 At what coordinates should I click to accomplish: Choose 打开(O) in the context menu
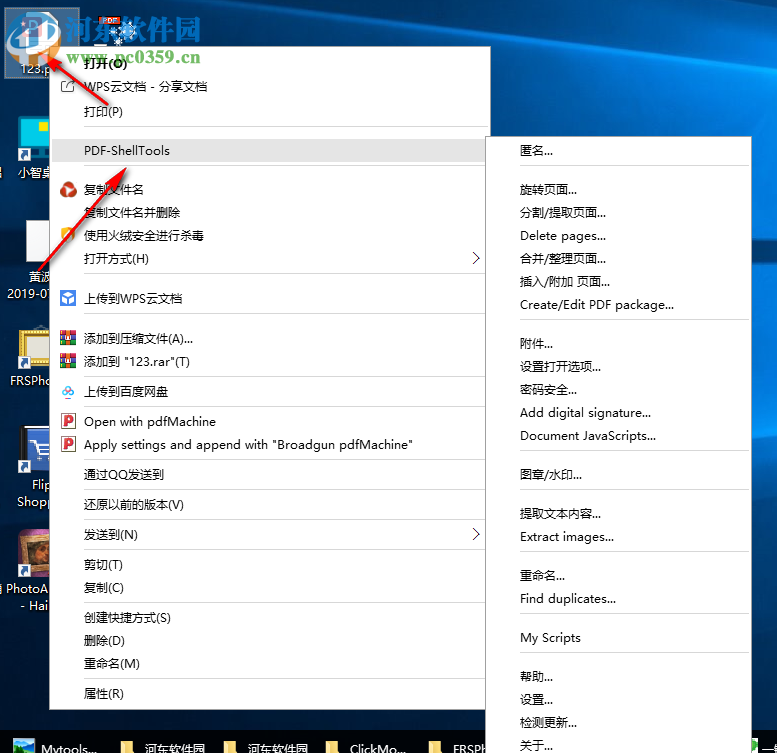(106, 63)
